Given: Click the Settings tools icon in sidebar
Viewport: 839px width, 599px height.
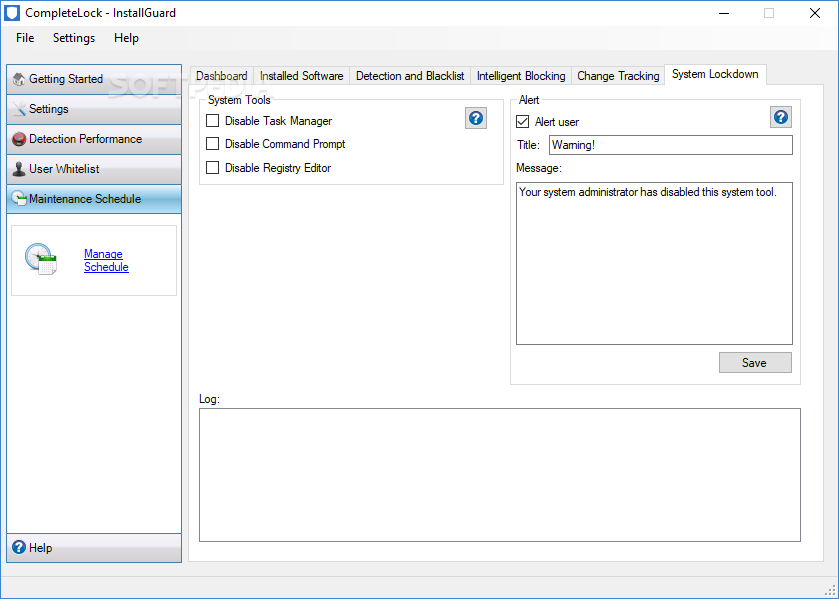Looking at the screenshot, I should [x=19, y=109].
